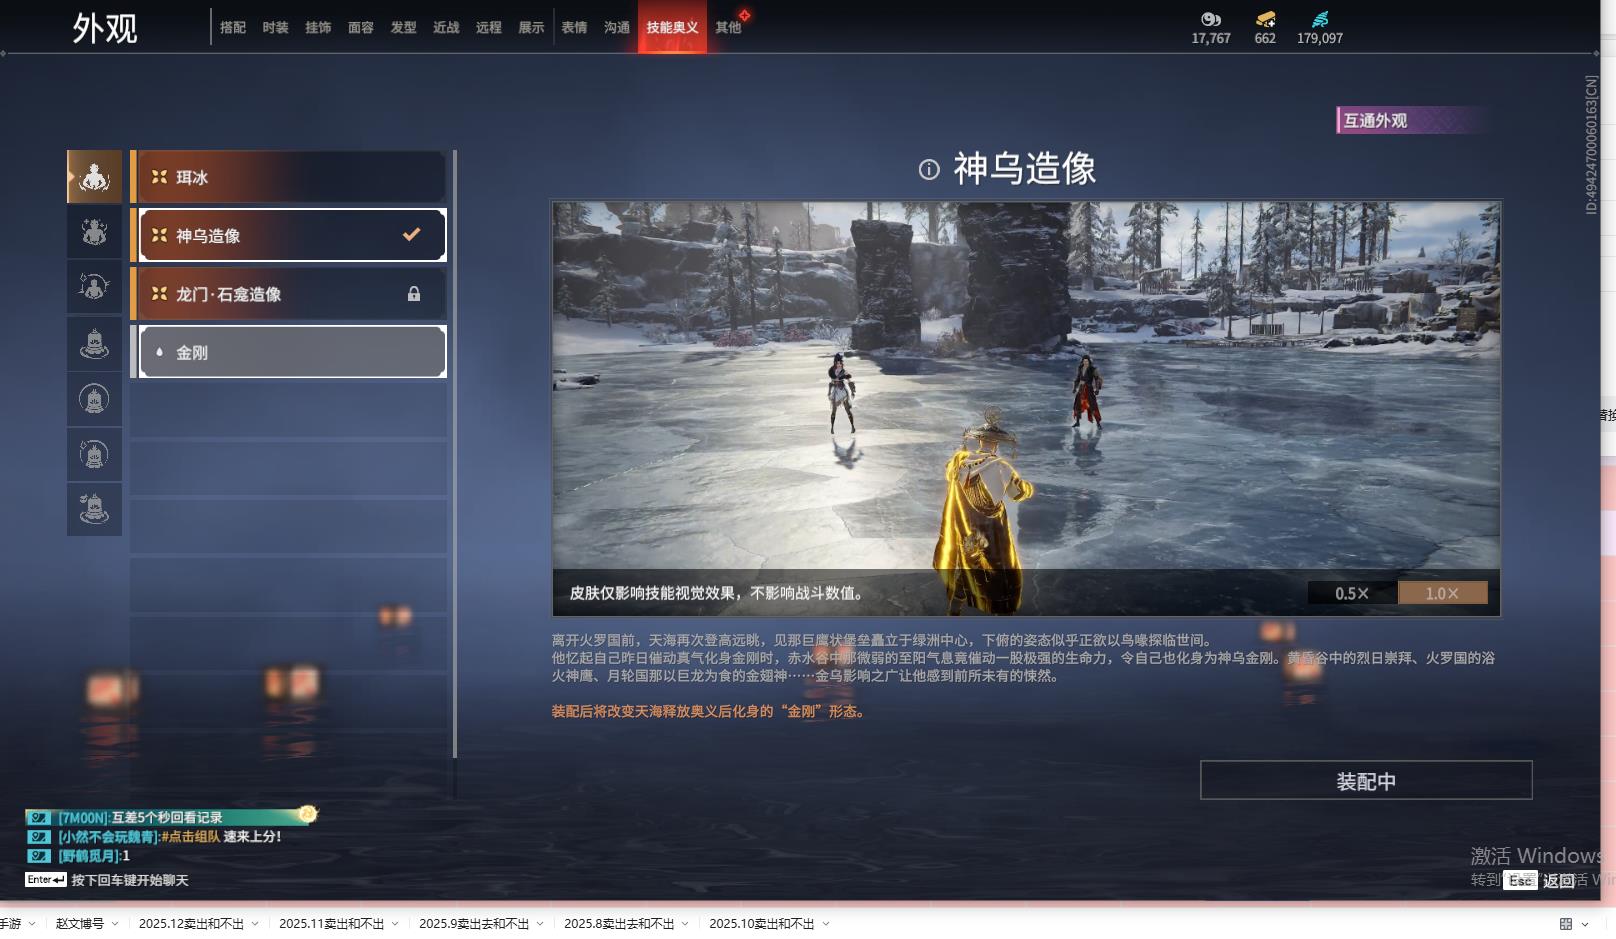Click the orange text 装配后将改变天海释放奥义后化身的“金刚”形态。

click(709, 711)
